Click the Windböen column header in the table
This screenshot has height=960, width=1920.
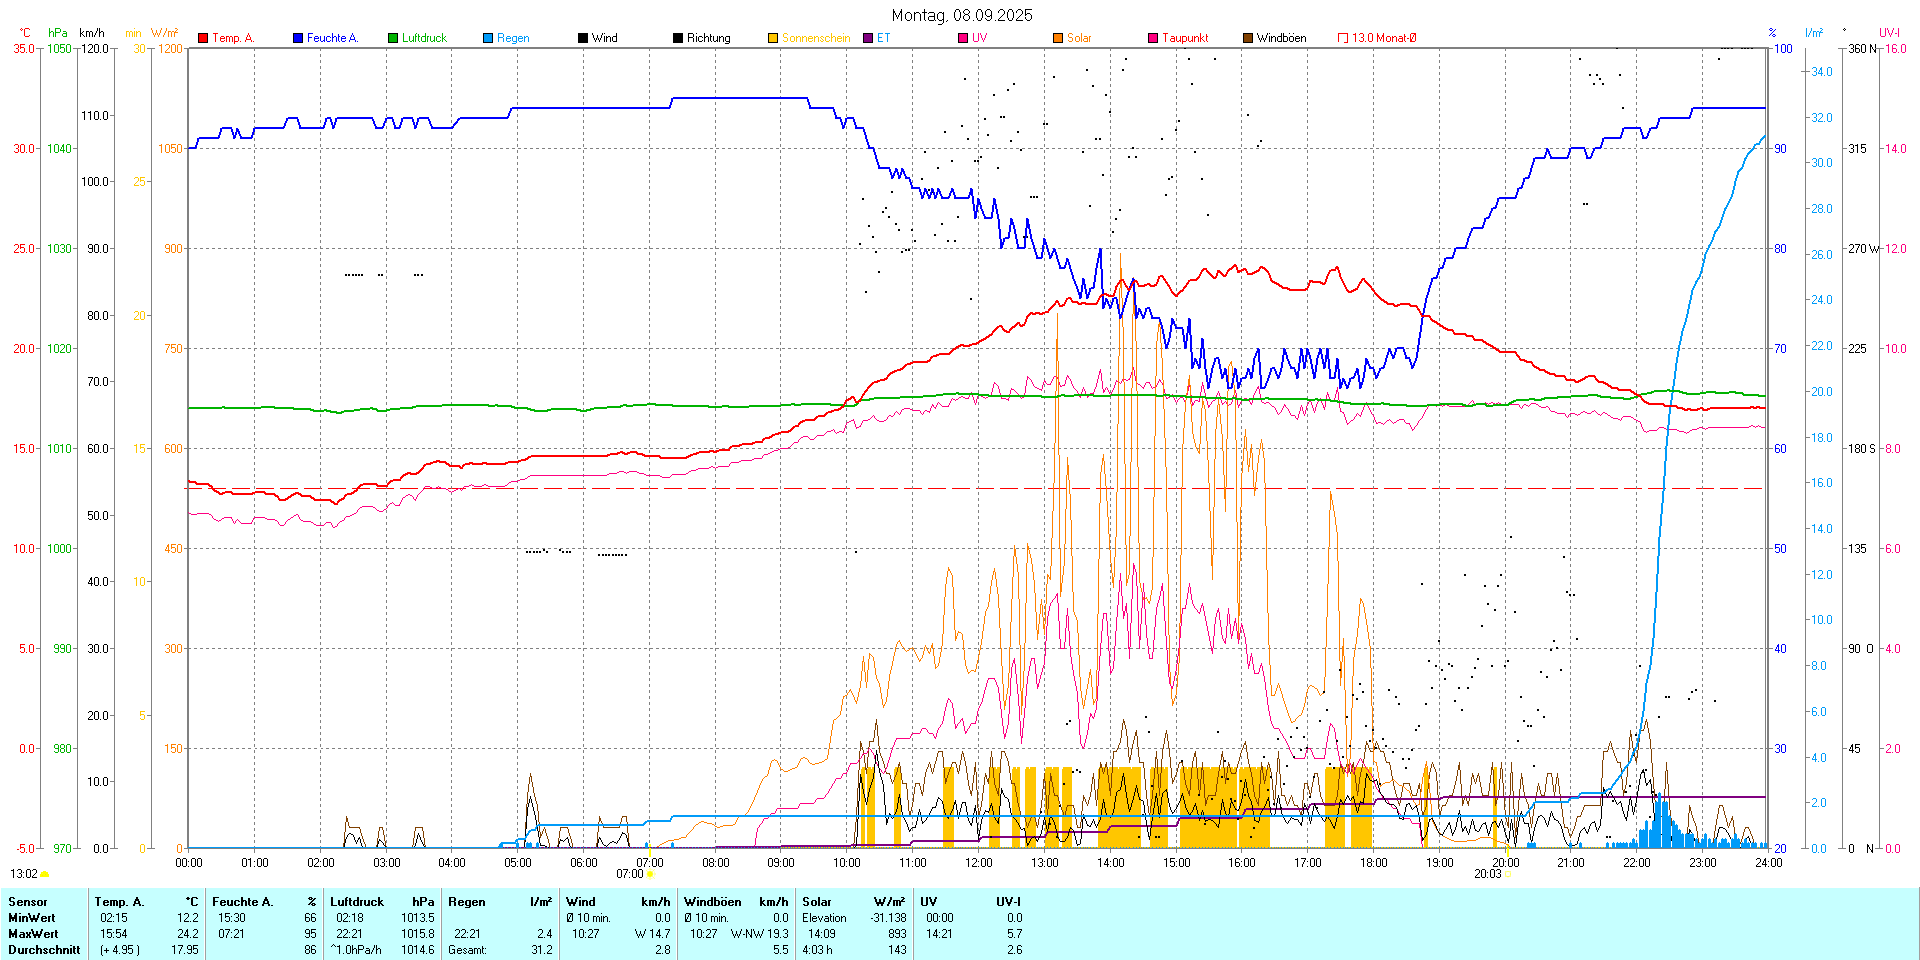[712, 902]
